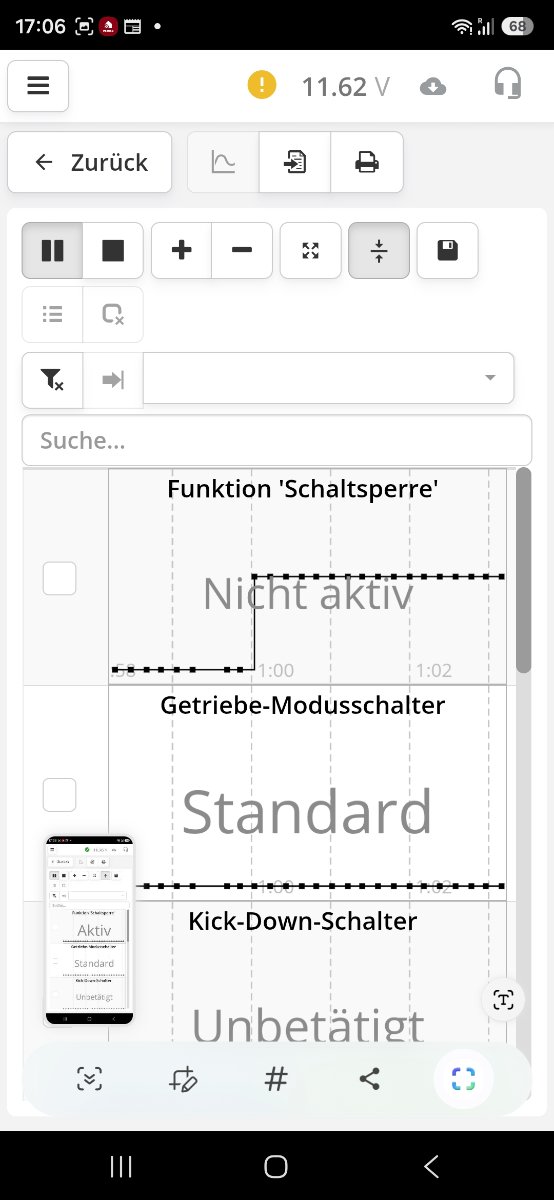Open the headset support icon

tap(508, 84)
